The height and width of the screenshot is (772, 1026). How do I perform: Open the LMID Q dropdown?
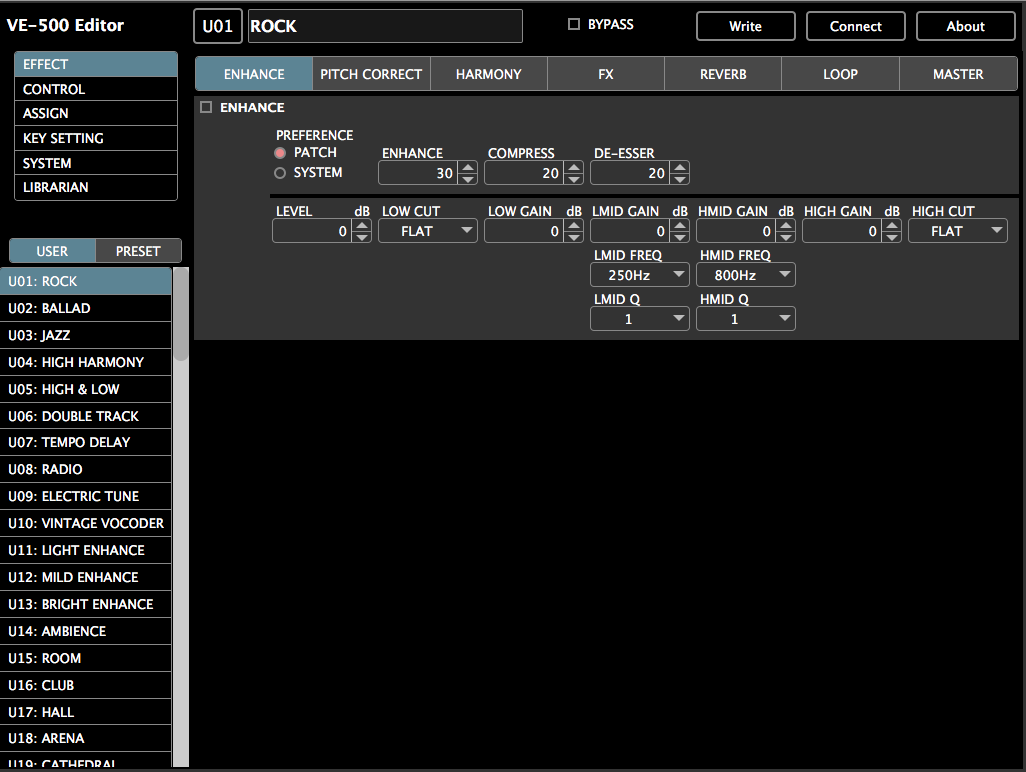pyautogui.click(x=640, y=319)
